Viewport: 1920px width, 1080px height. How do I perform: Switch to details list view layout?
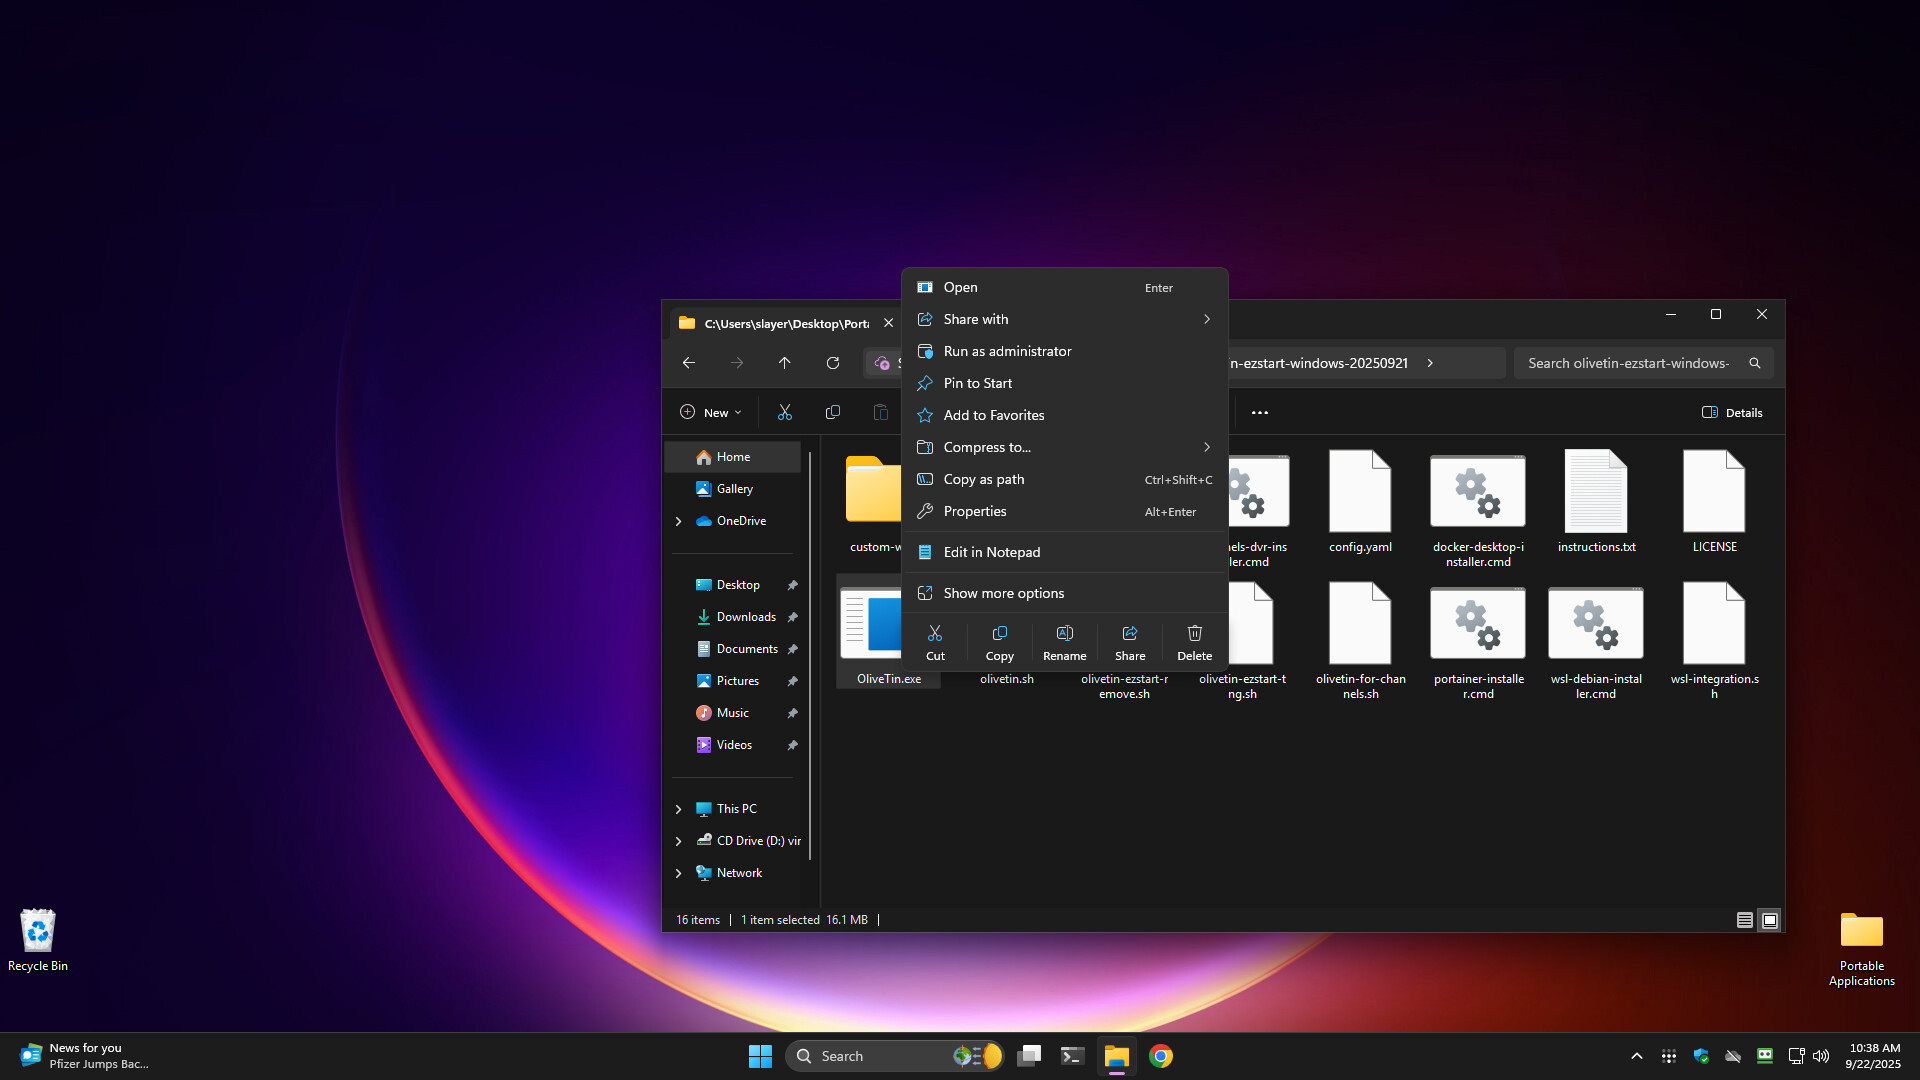(x=1745, y=920)
